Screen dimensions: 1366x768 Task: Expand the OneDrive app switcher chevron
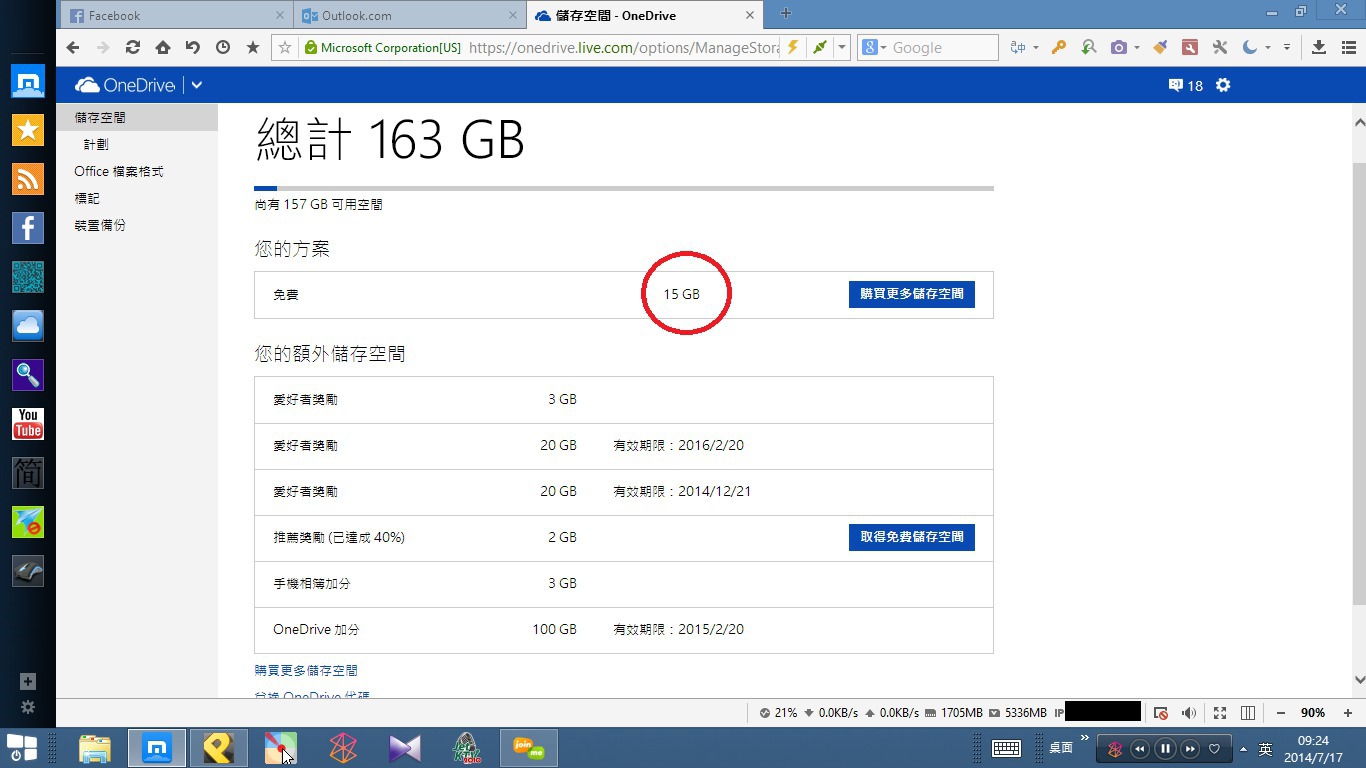[x=197, y=85]
